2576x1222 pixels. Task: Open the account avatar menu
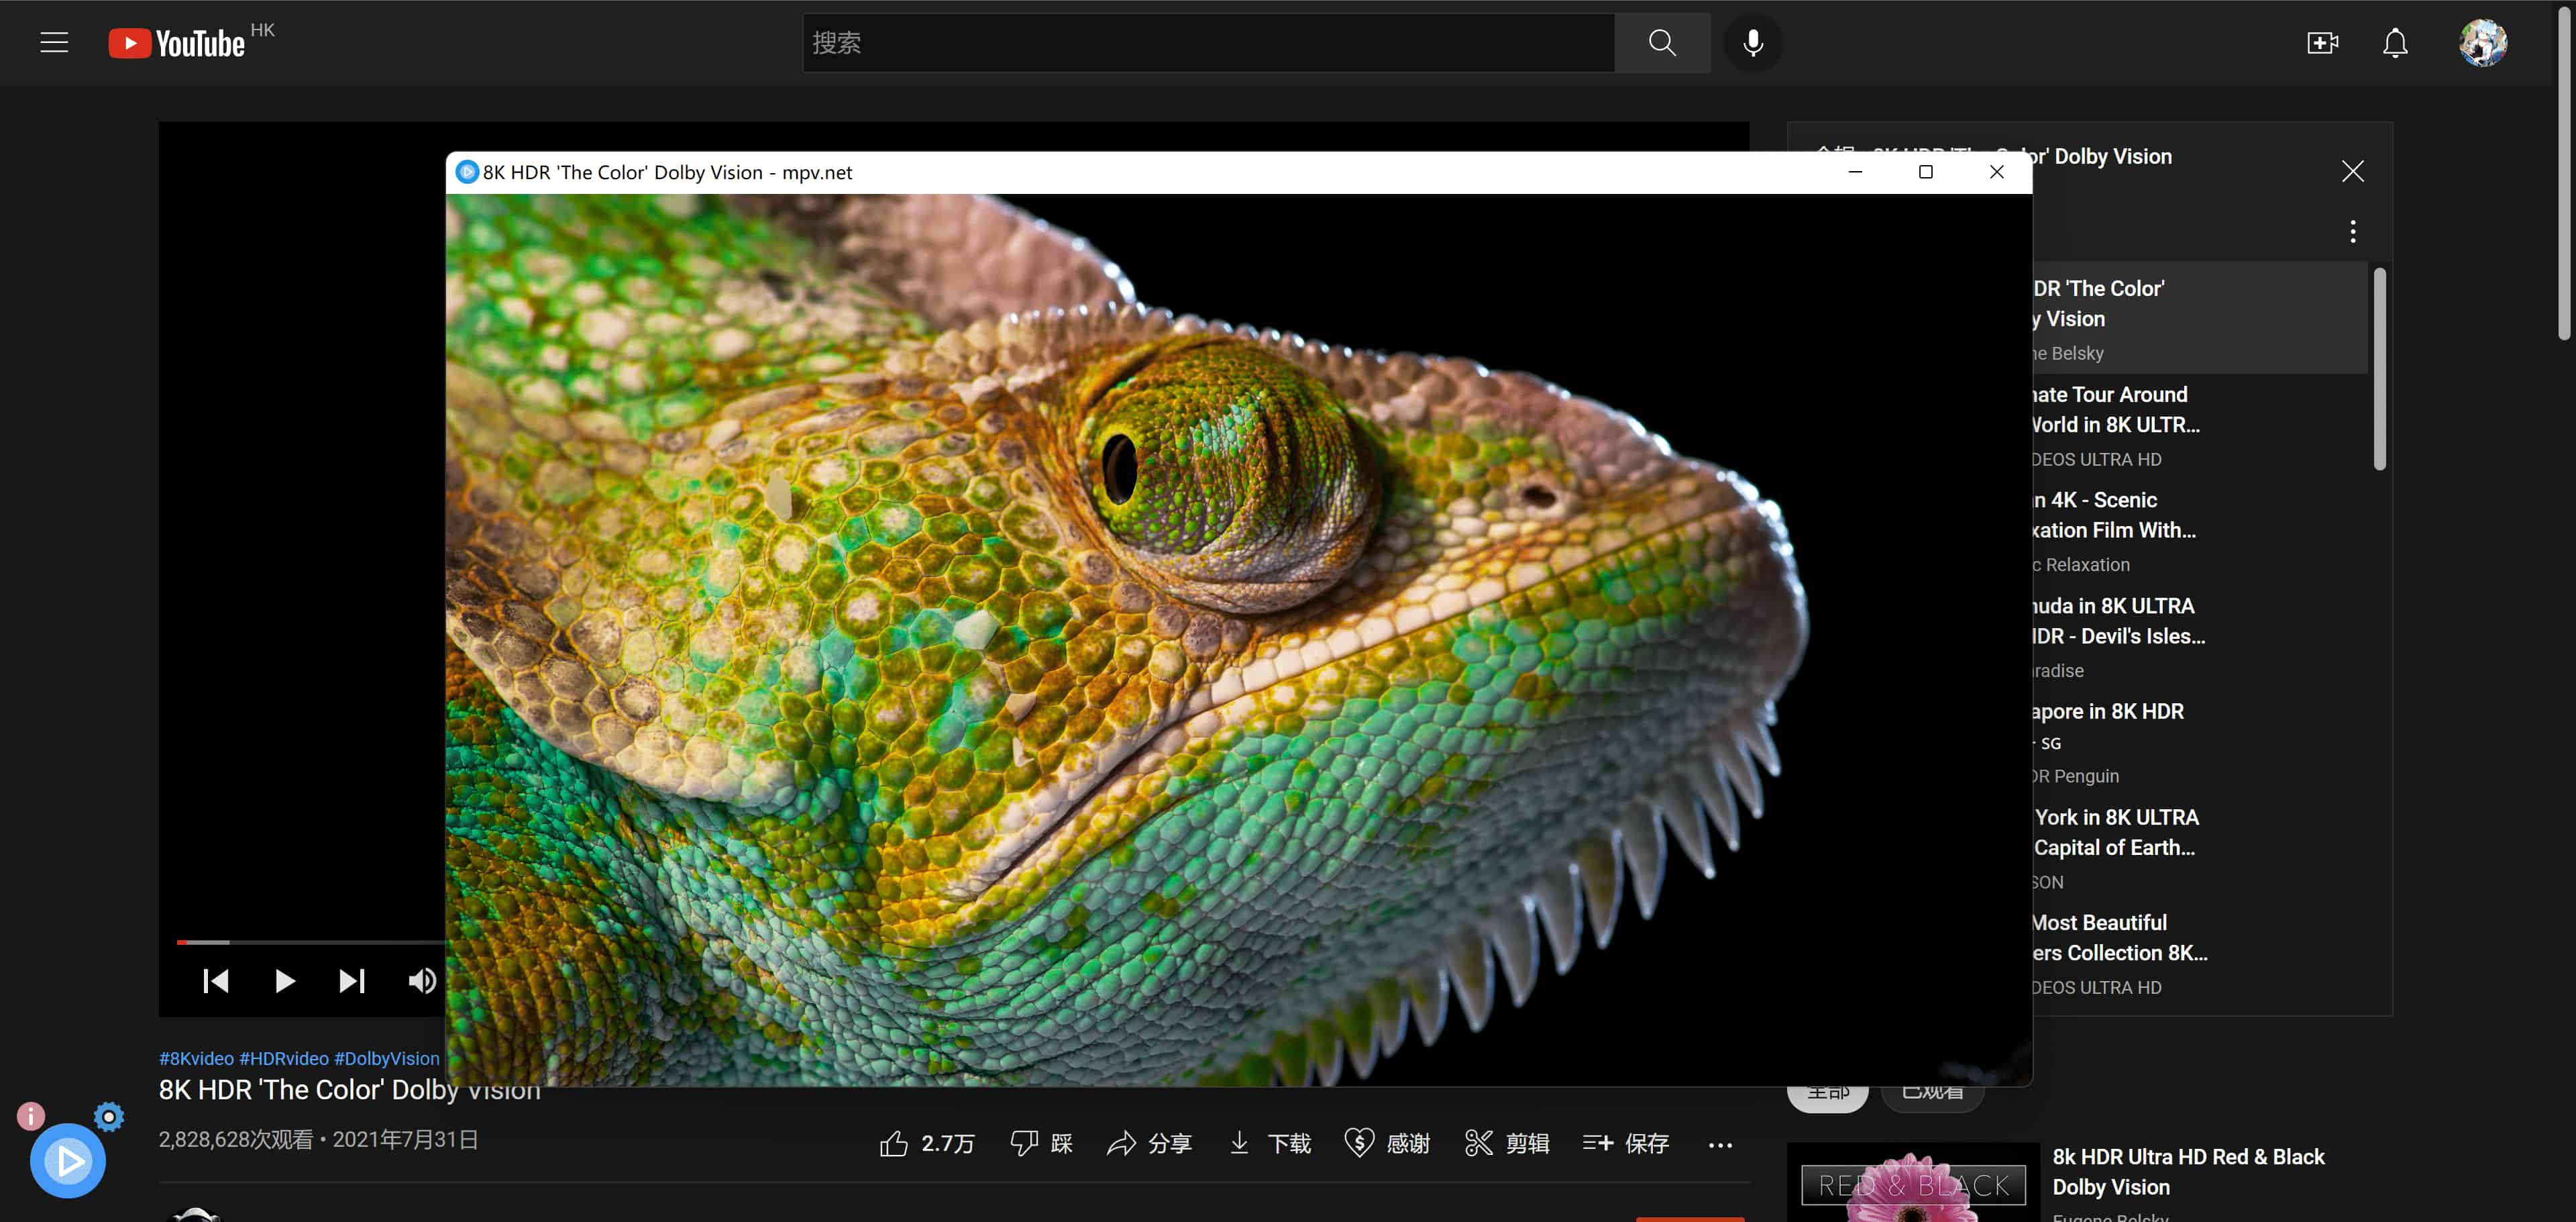click(2482, 43)
